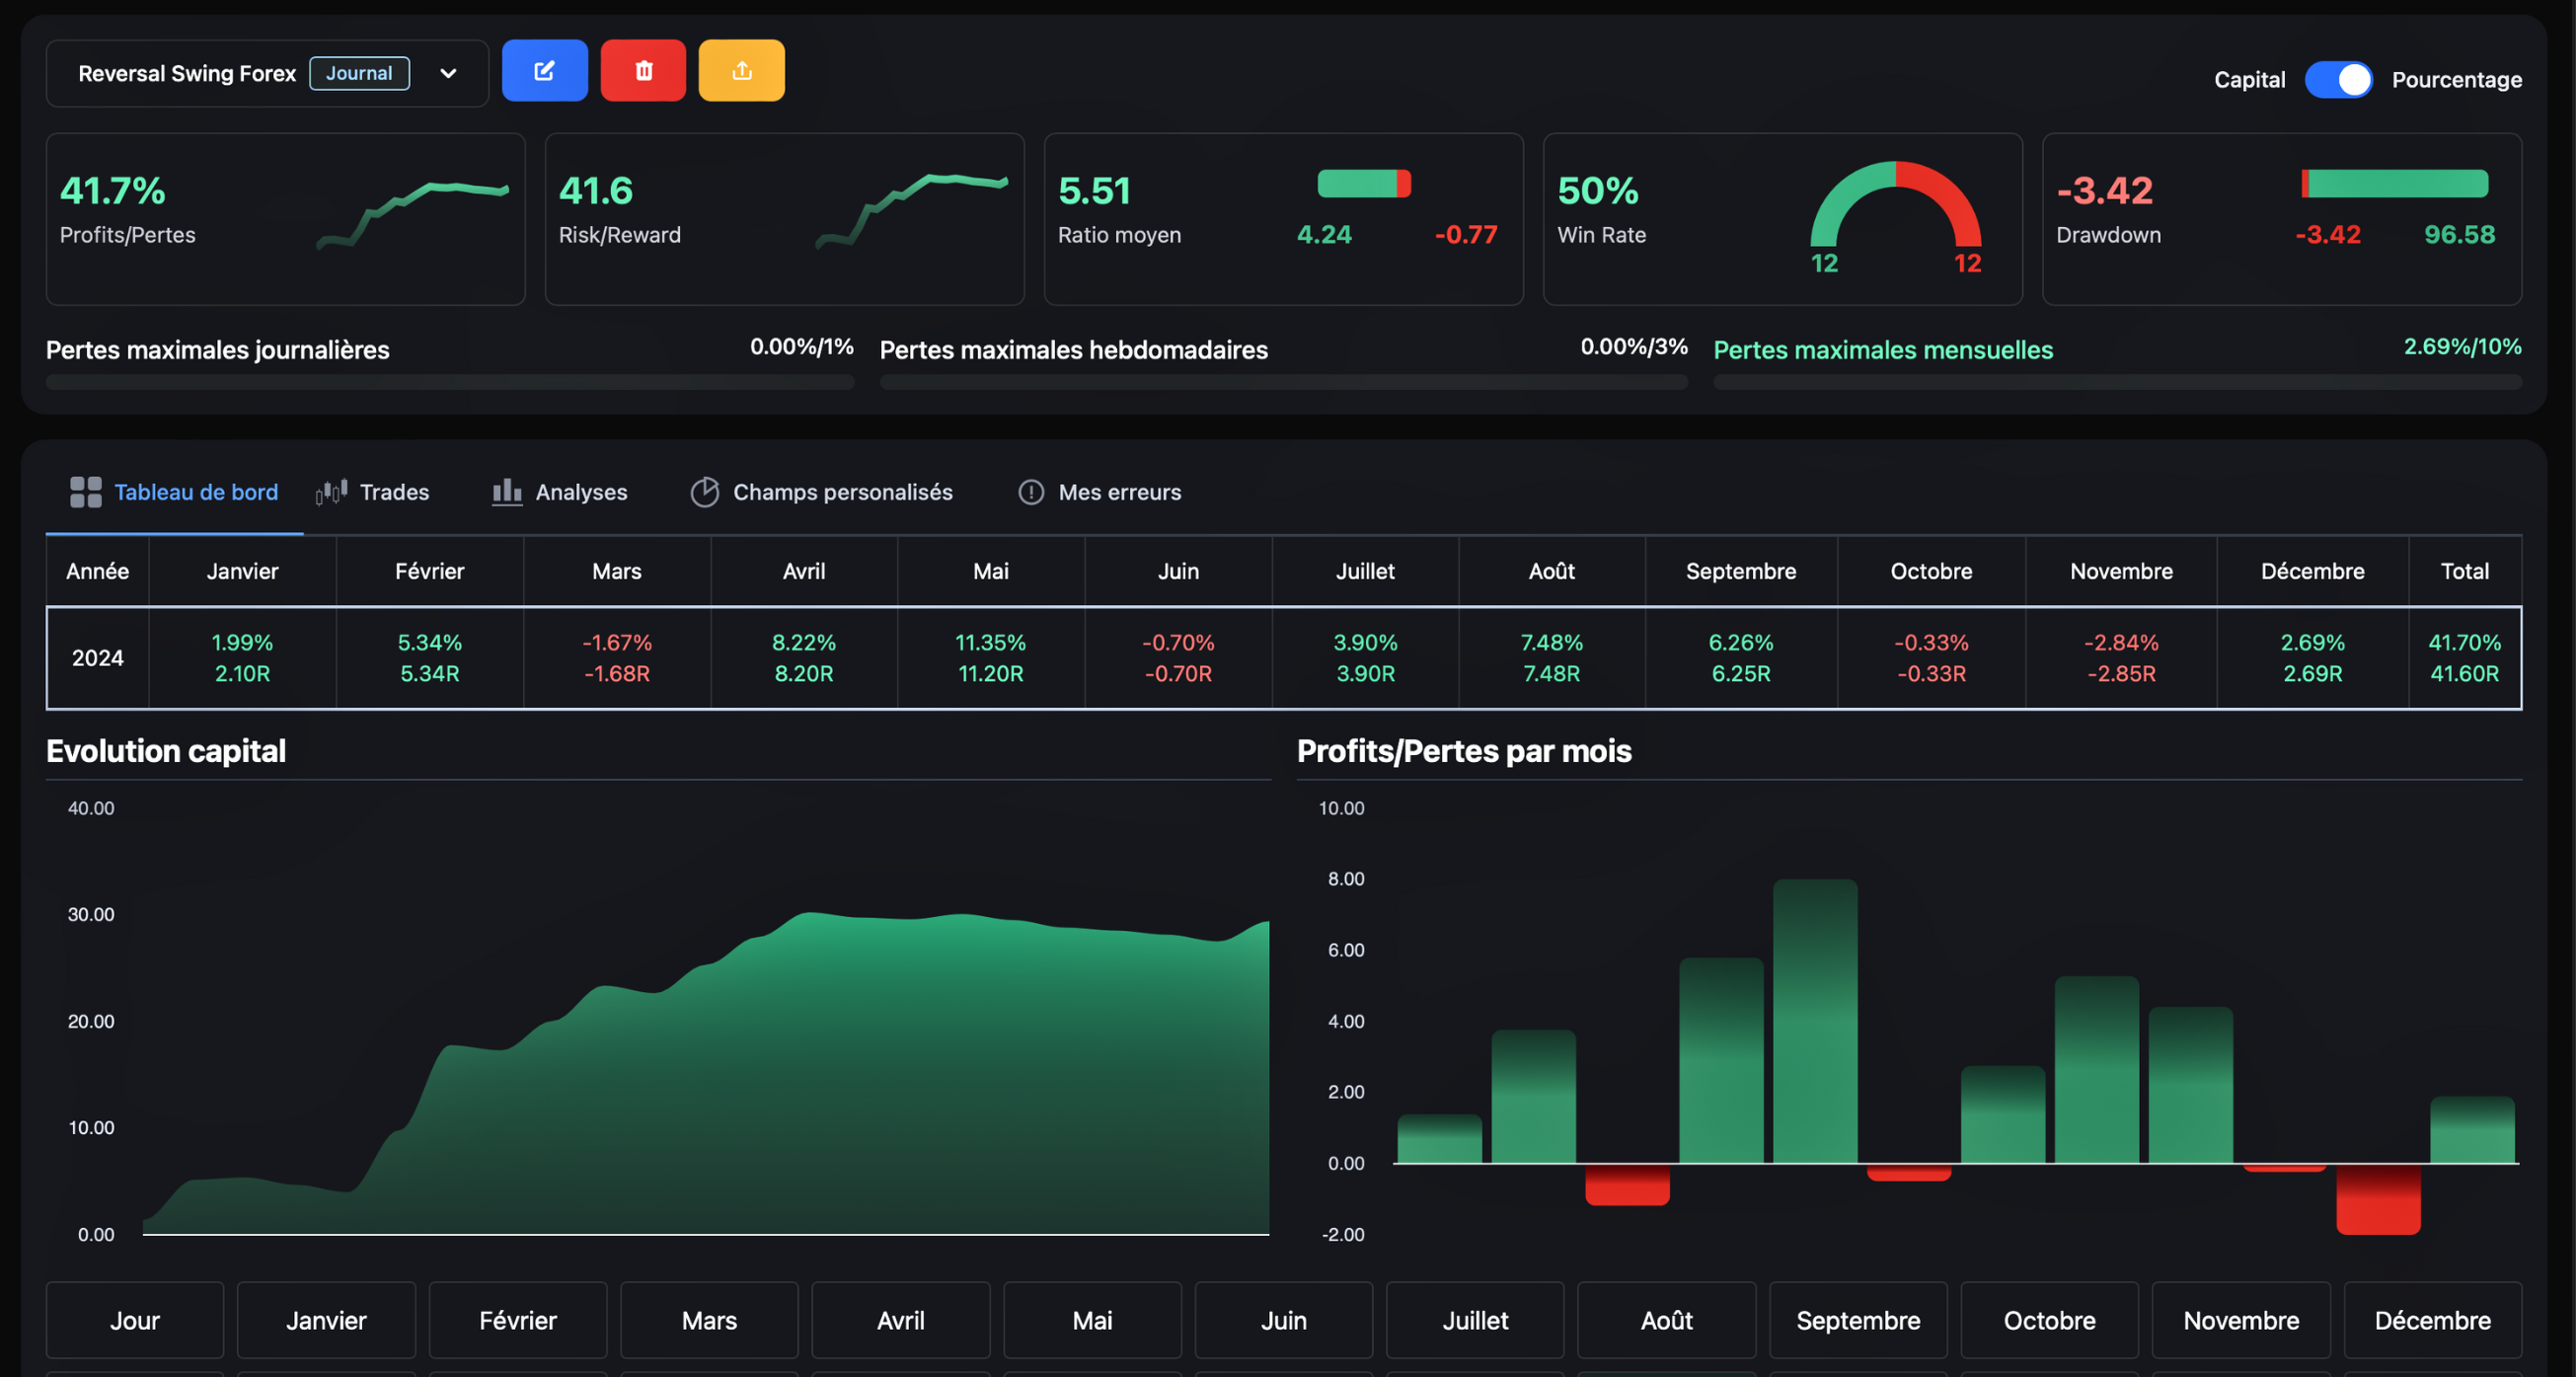This screenshot has height=1377, width=2576.
Task: Open the Mes erreurs tab
Action: pos(1119,492)
